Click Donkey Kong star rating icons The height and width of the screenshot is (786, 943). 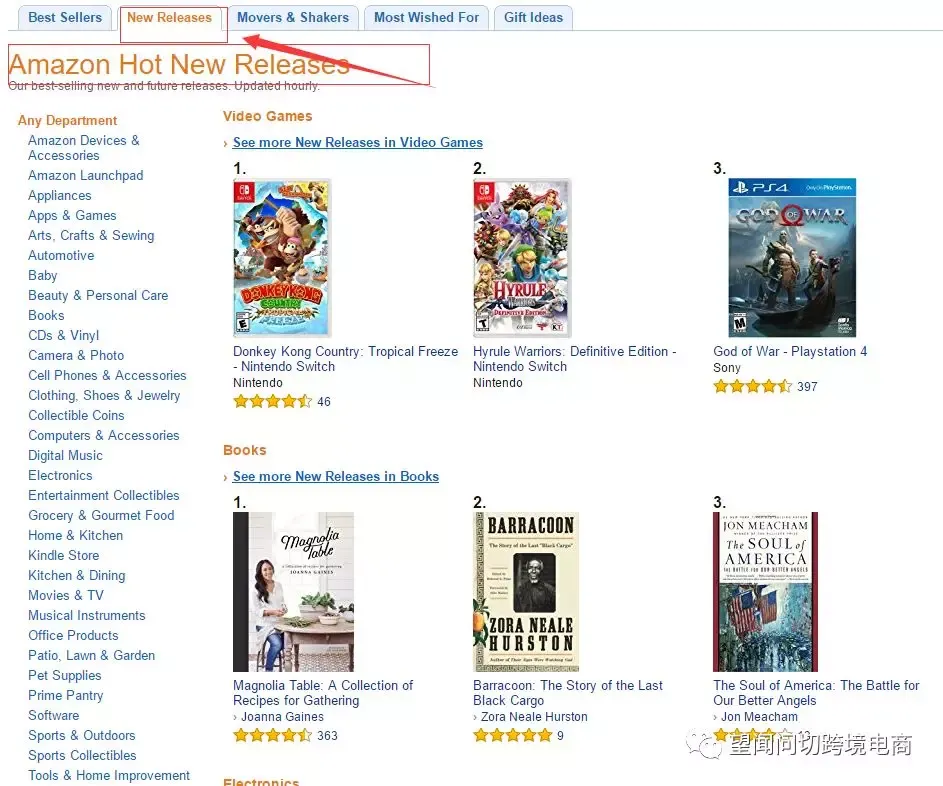point(272,401)
